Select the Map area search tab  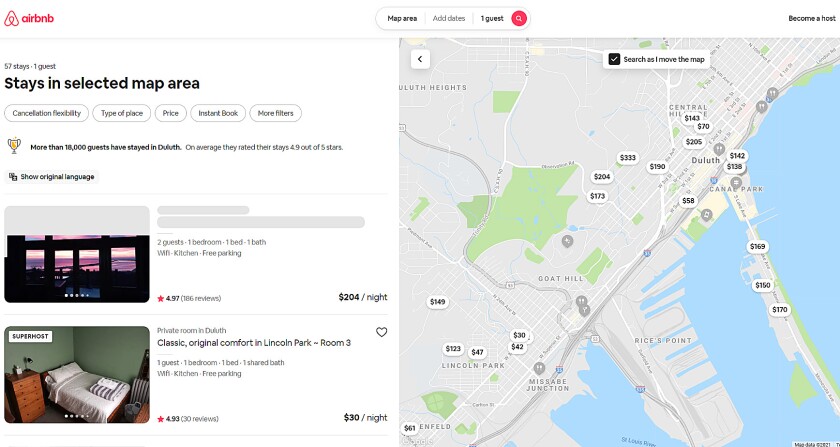pos(402,18)
